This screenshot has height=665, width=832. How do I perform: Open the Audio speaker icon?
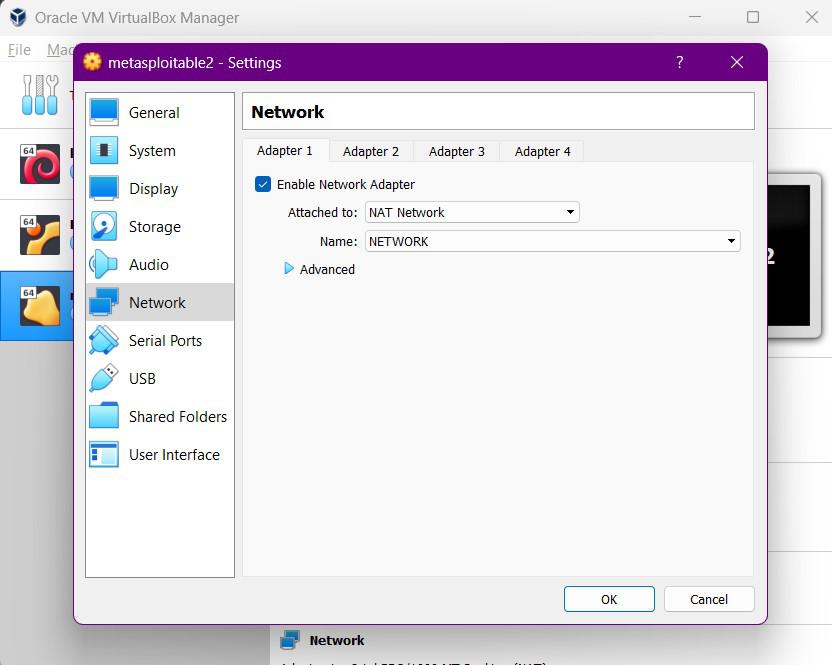click(103, 264)
